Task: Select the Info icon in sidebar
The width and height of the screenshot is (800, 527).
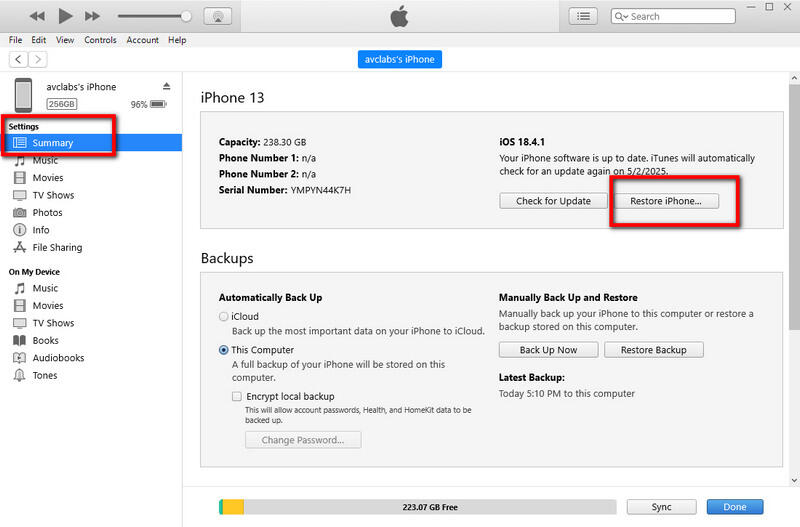Action: (19, 230)
